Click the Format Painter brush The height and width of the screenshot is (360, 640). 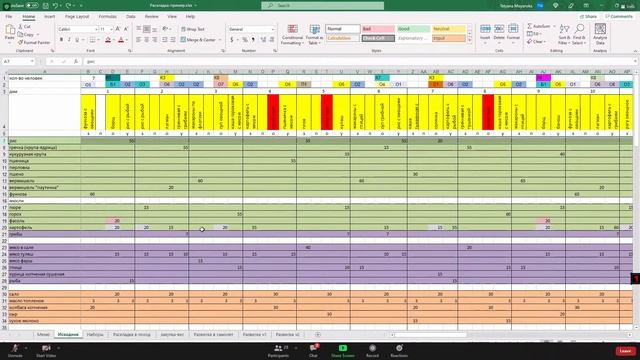pos(20,42)
